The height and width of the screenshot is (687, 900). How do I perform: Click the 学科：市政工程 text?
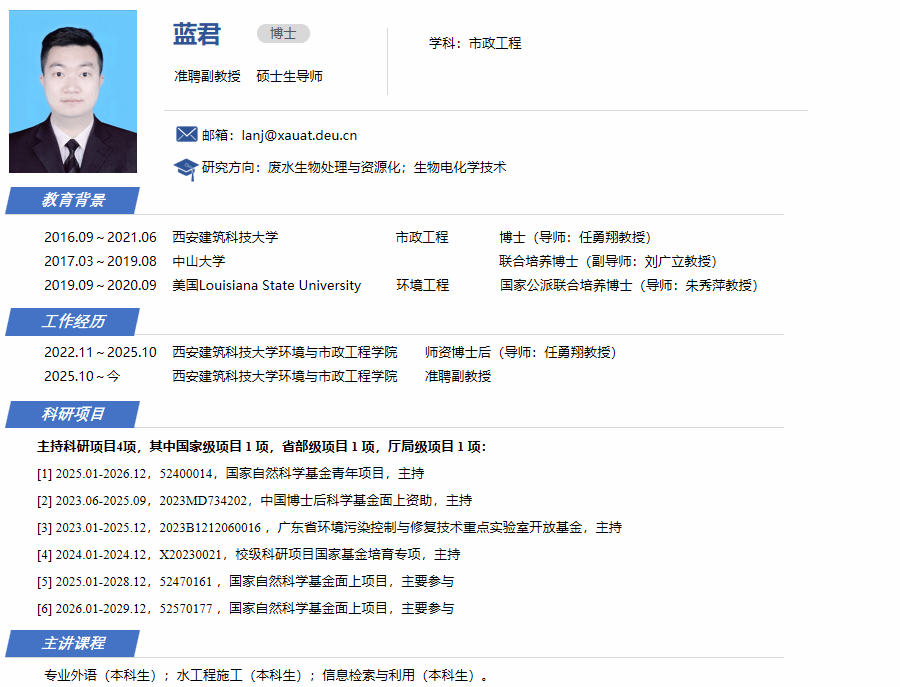point(475,43)
